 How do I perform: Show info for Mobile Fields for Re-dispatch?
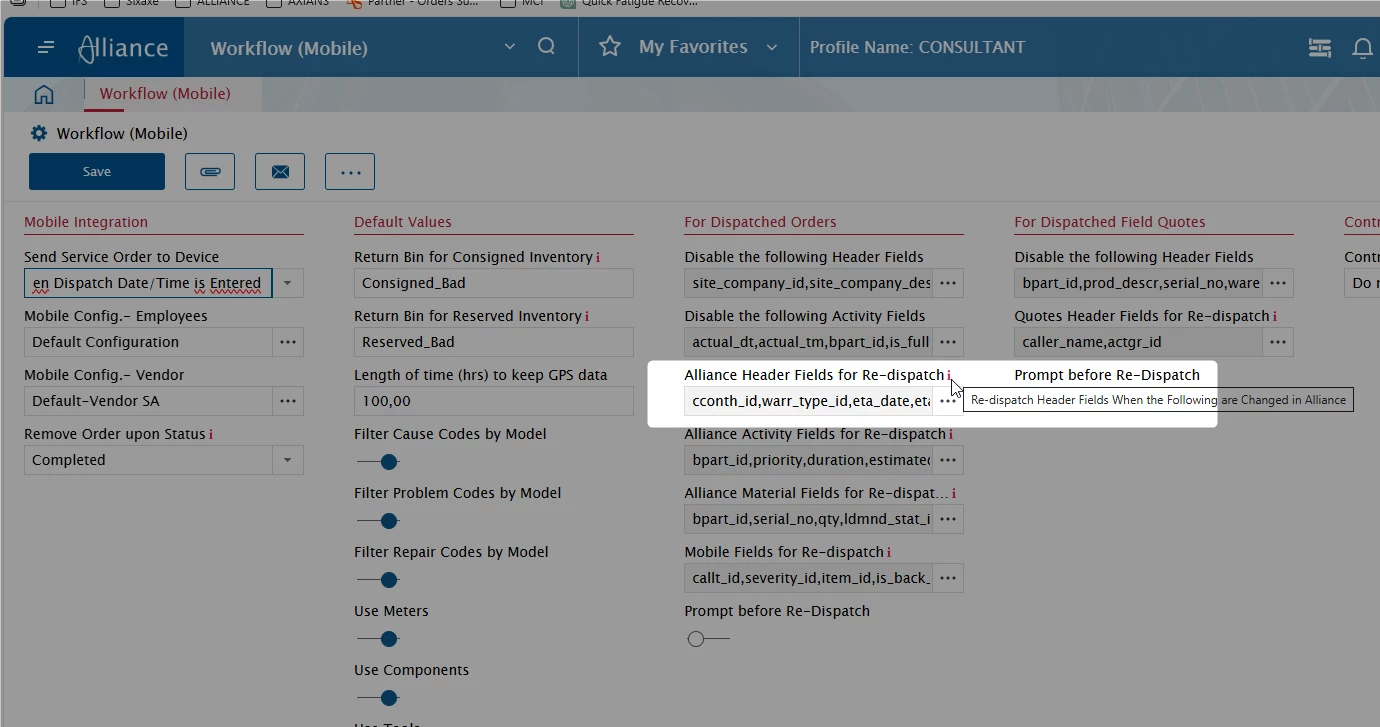889,552
